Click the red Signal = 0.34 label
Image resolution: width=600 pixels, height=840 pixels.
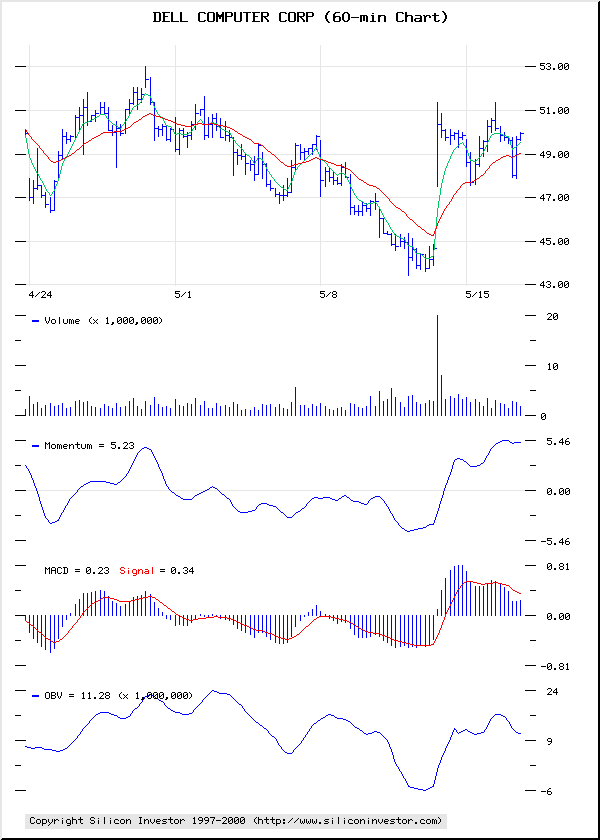pos(156,571)
